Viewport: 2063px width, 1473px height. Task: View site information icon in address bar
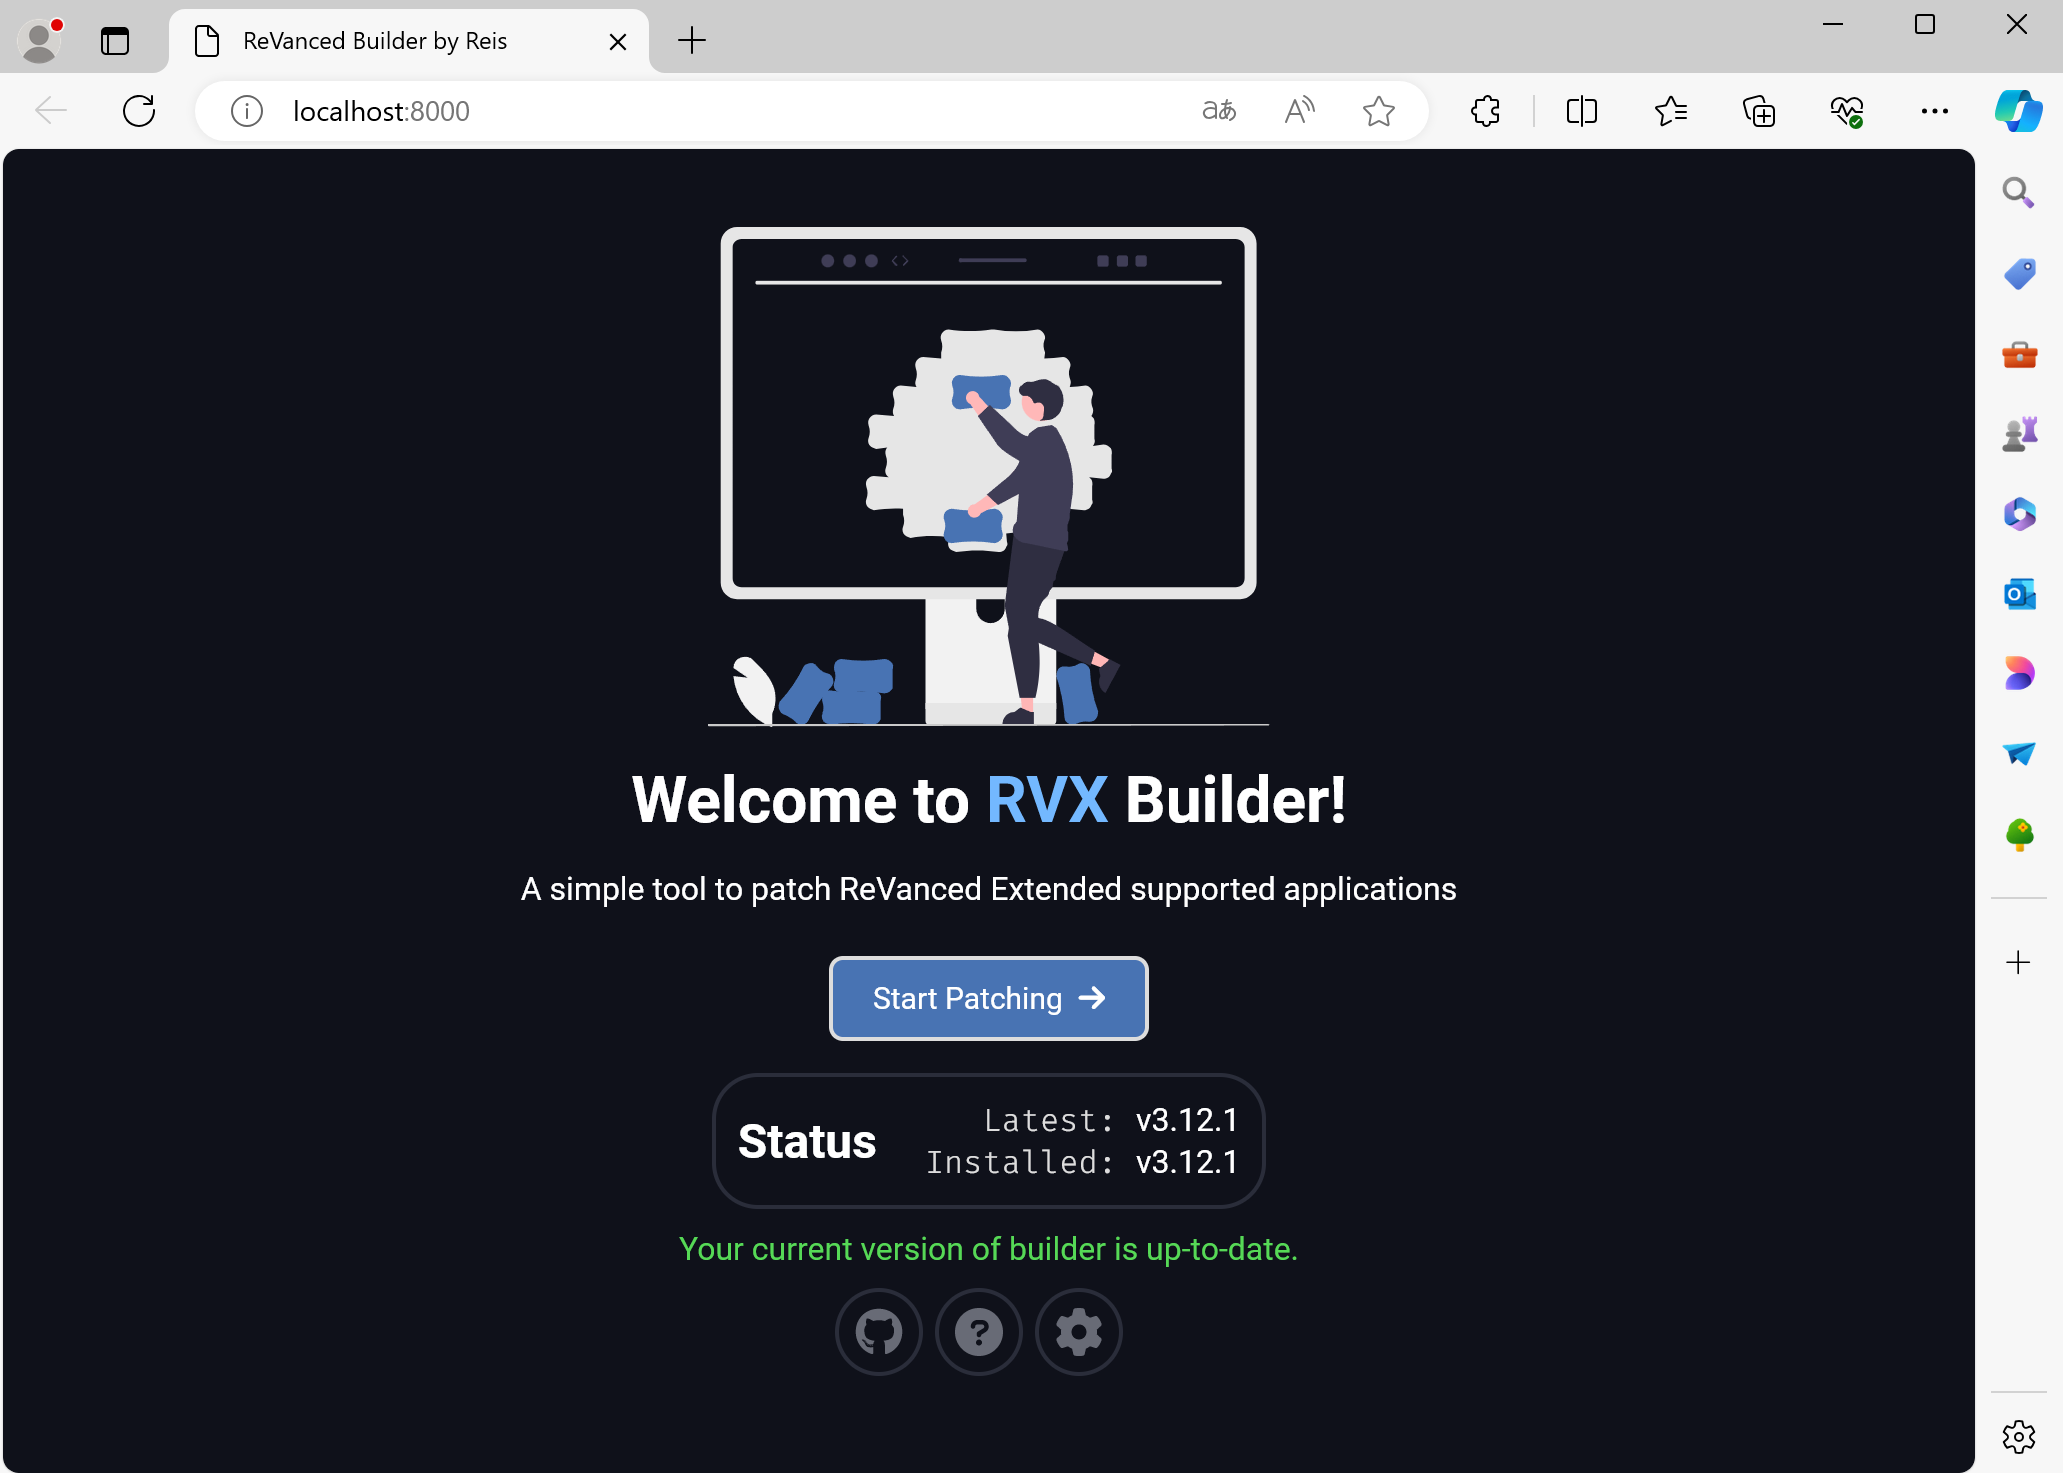247,111
